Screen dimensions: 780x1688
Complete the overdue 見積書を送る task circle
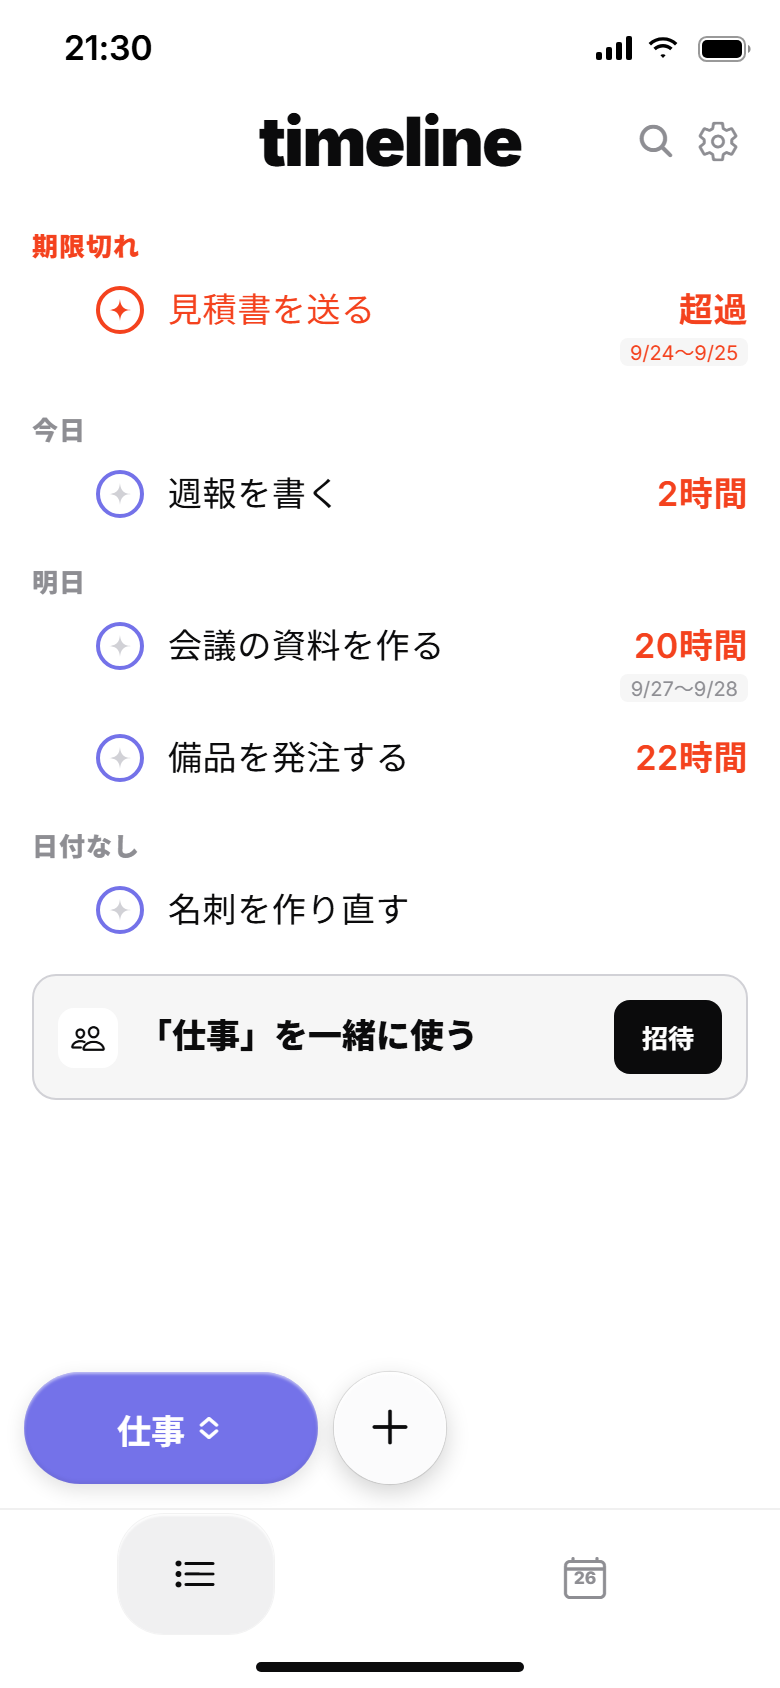(x=120, y=310)
